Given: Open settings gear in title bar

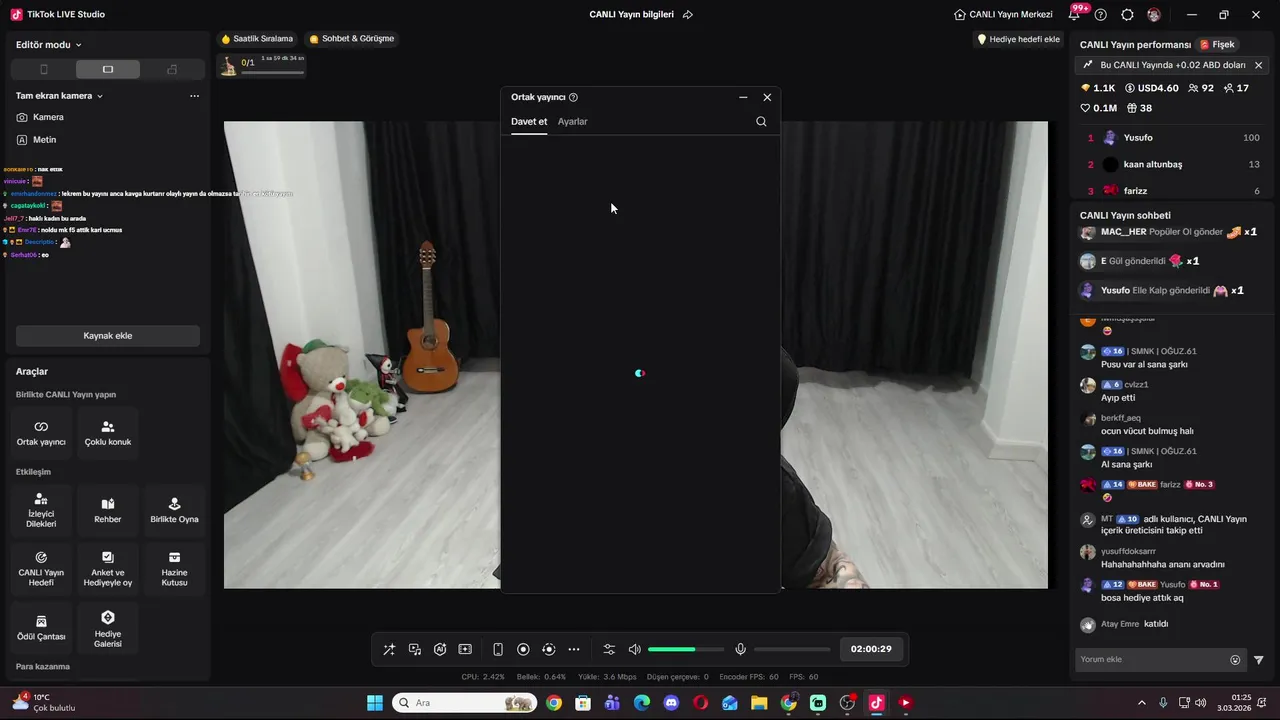Looking at the screenshot, I should coord(1127,15).
